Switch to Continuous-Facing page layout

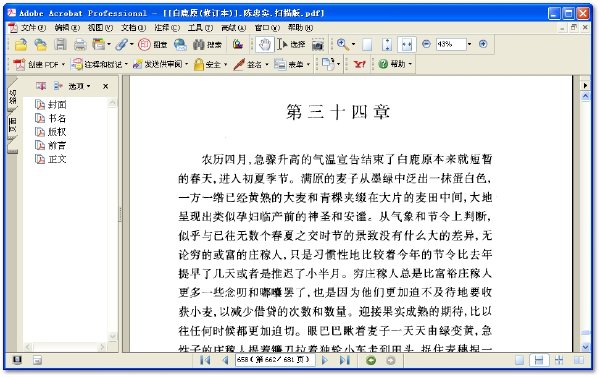(x=559, y=360)
